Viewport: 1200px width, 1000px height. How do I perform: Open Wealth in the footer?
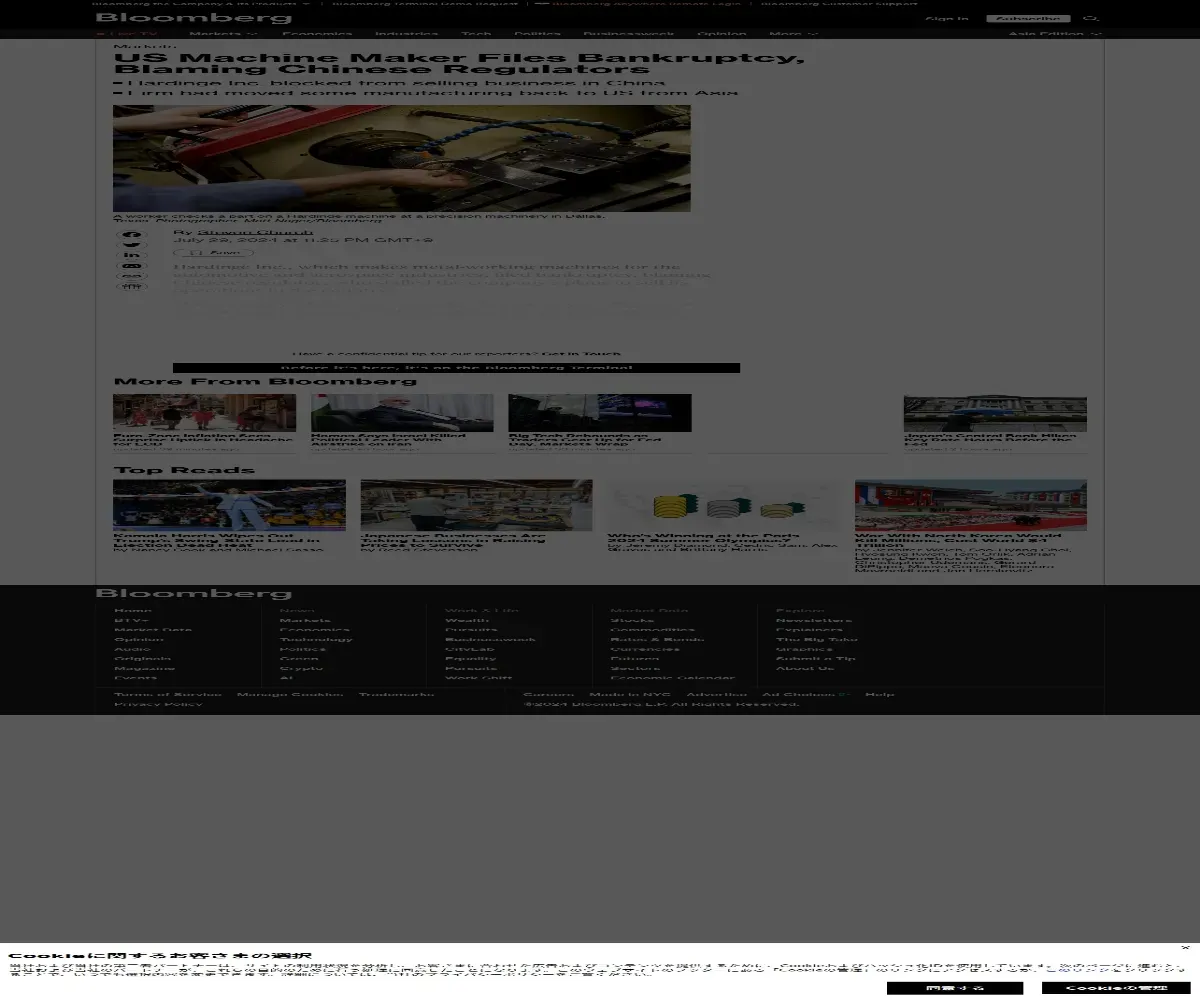coord(467,620)
